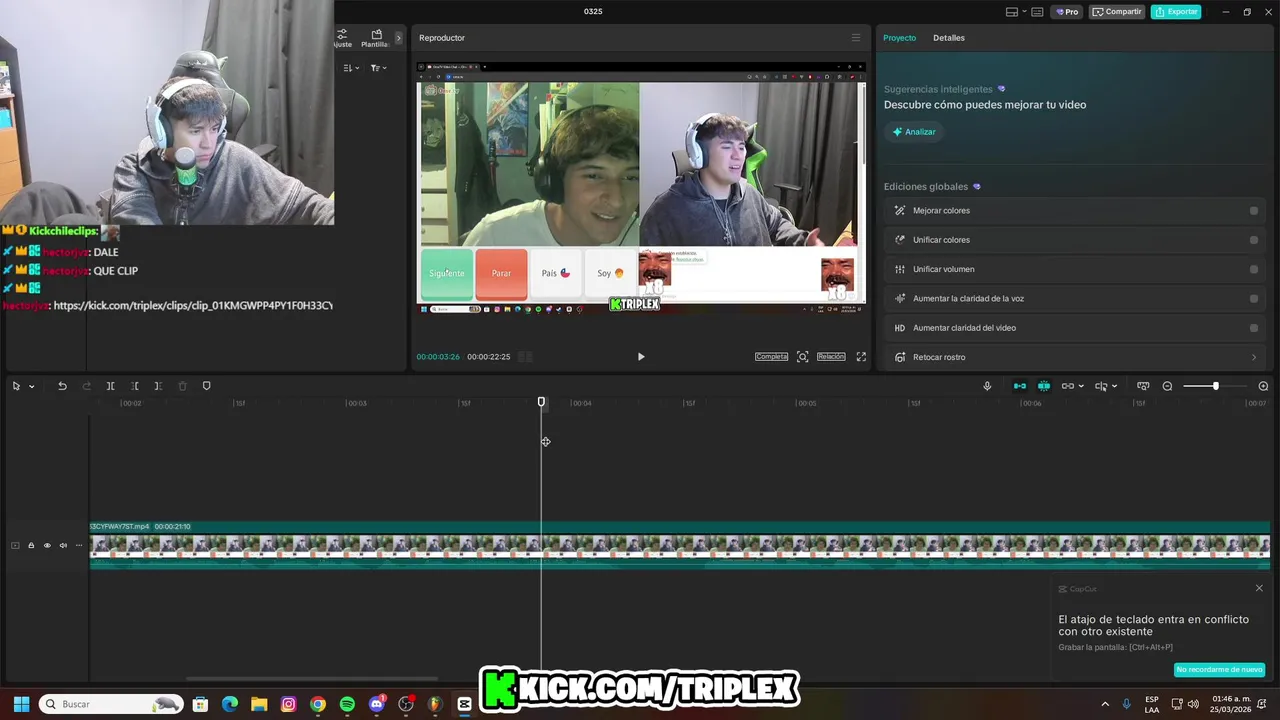This screenshot has width=1280, height=720.
Task: Undo the last edit in timeline toolbar
Action: tap(62, 386)
